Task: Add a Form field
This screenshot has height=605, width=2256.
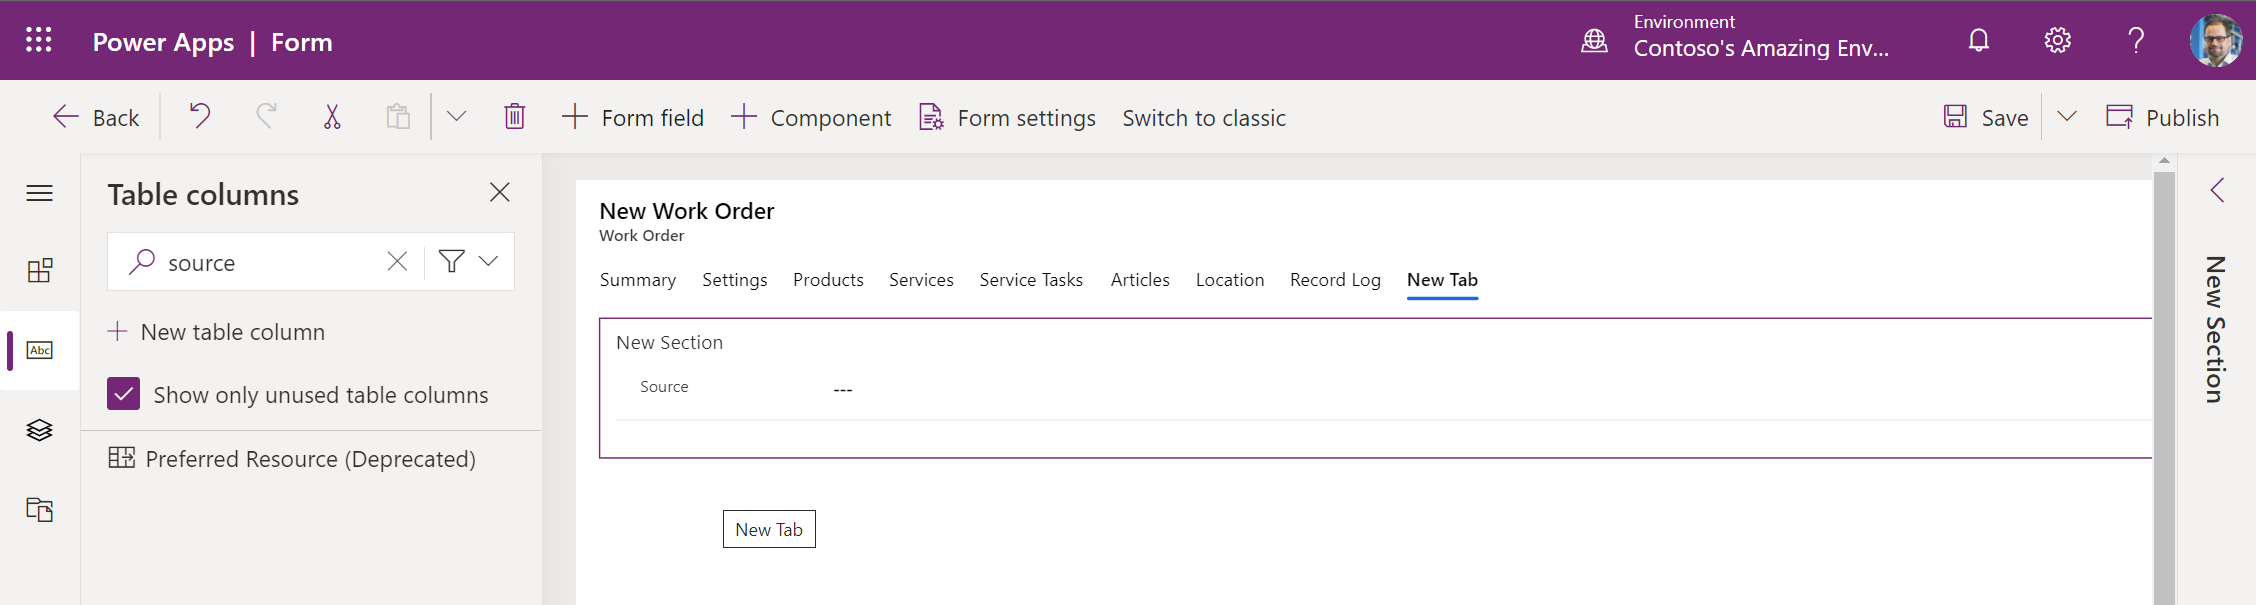Action: coord(632,118)
